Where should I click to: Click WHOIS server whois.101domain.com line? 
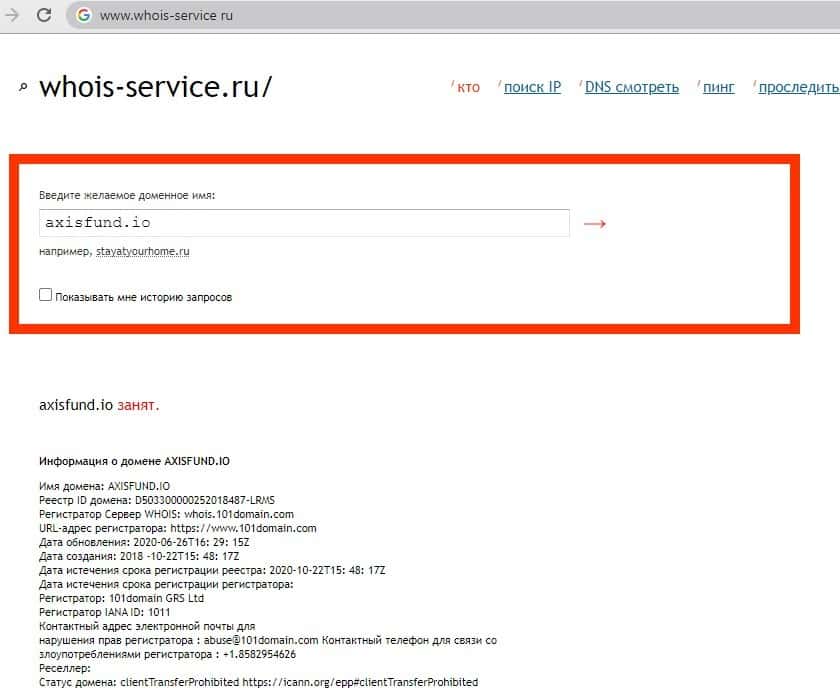pos(167,514)
